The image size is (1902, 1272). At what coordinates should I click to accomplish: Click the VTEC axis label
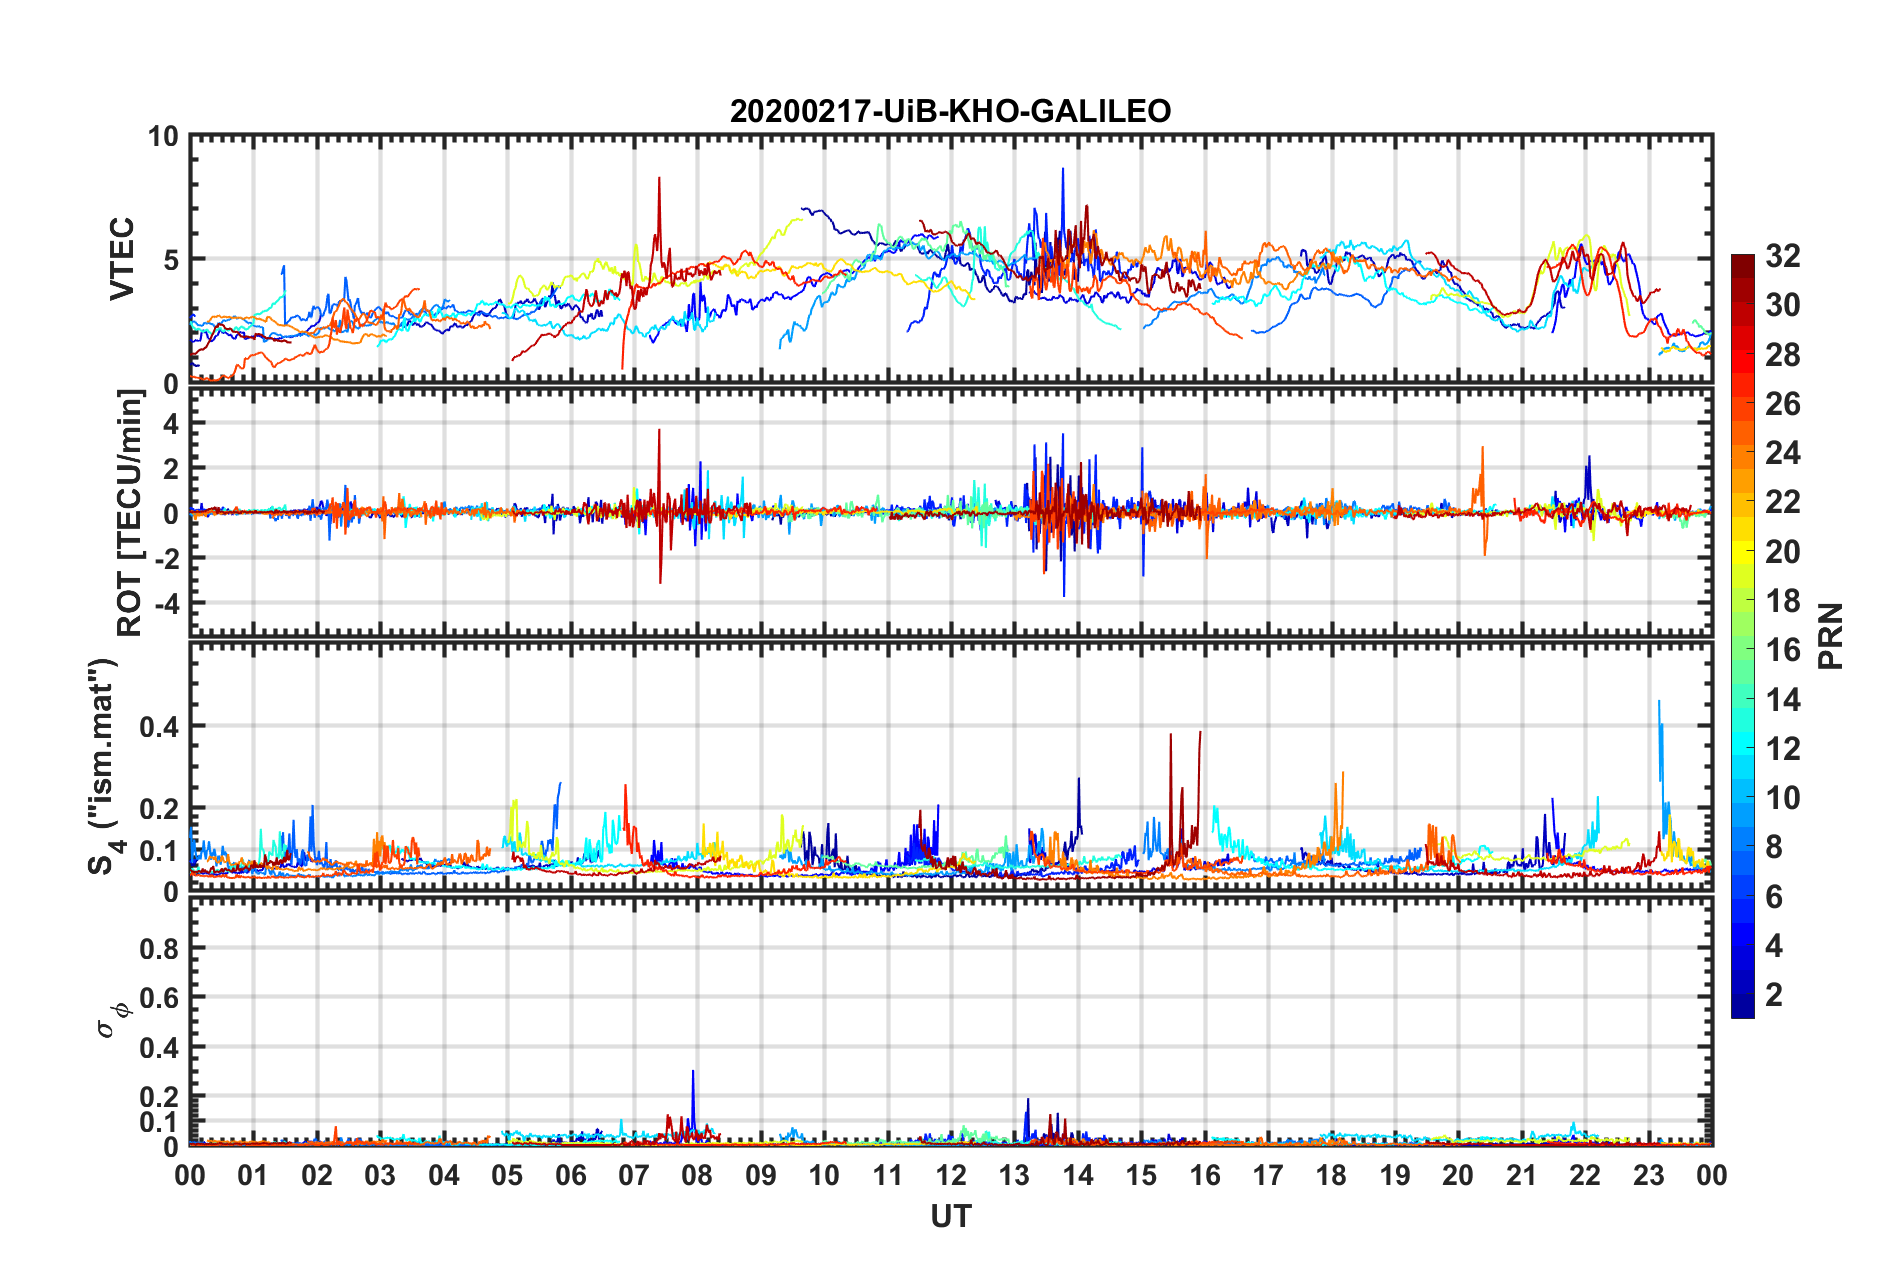tap(122, 259)
